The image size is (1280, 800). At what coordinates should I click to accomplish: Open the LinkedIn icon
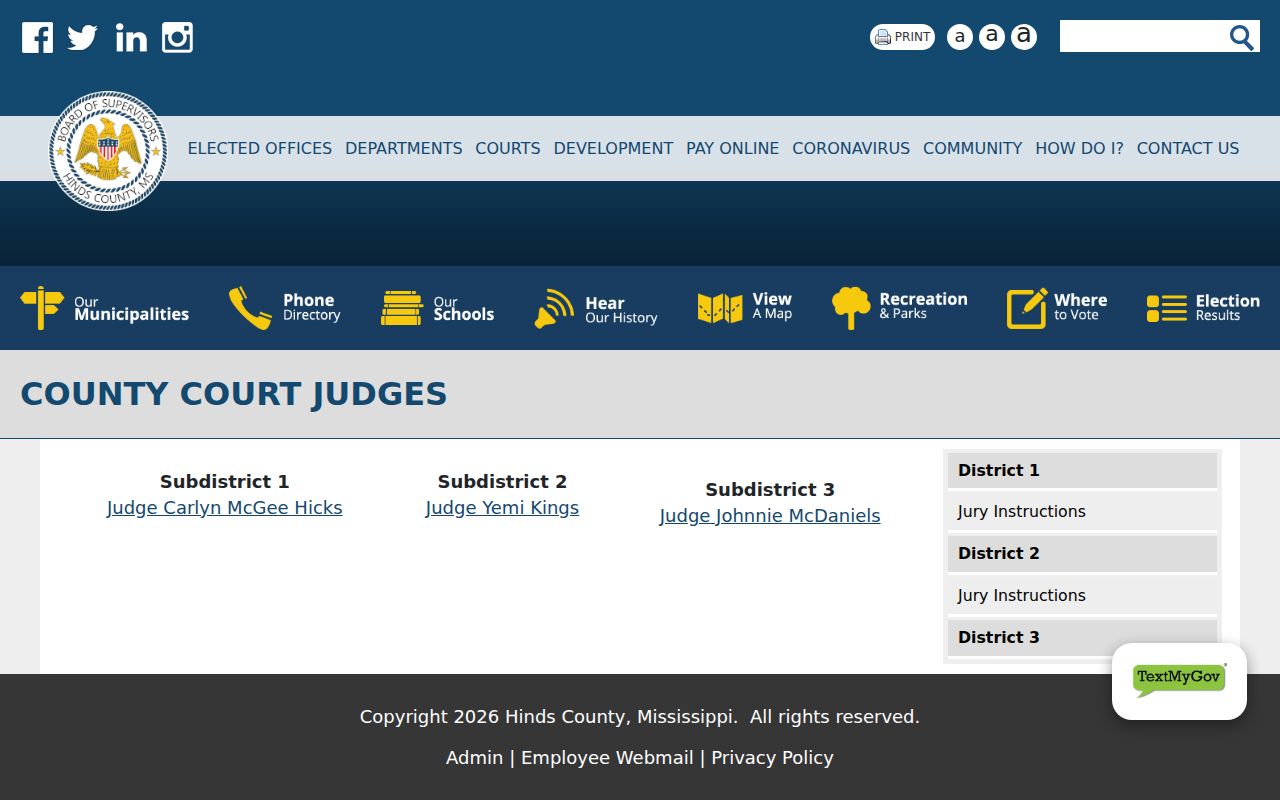point(131,38)
